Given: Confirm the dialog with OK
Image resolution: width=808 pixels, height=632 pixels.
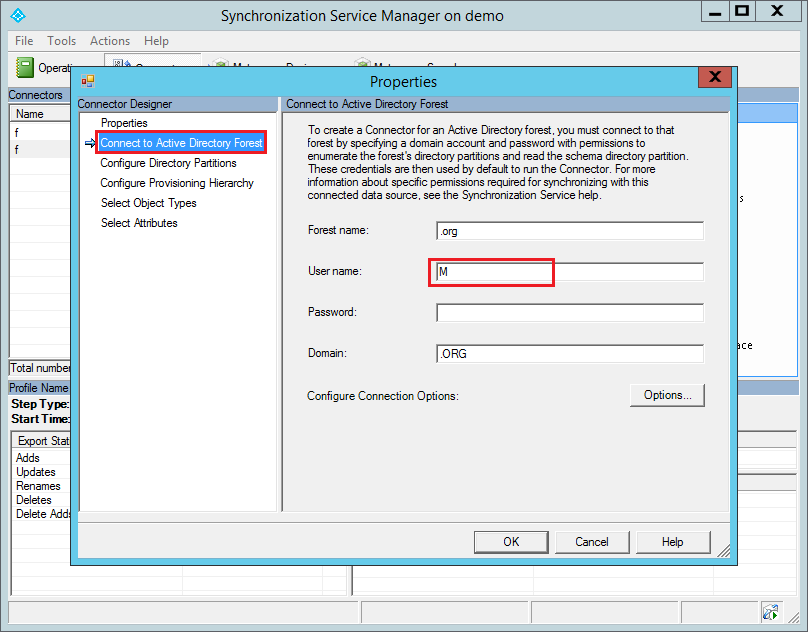Looking at the screenshot, I should (x=511, y=542).
